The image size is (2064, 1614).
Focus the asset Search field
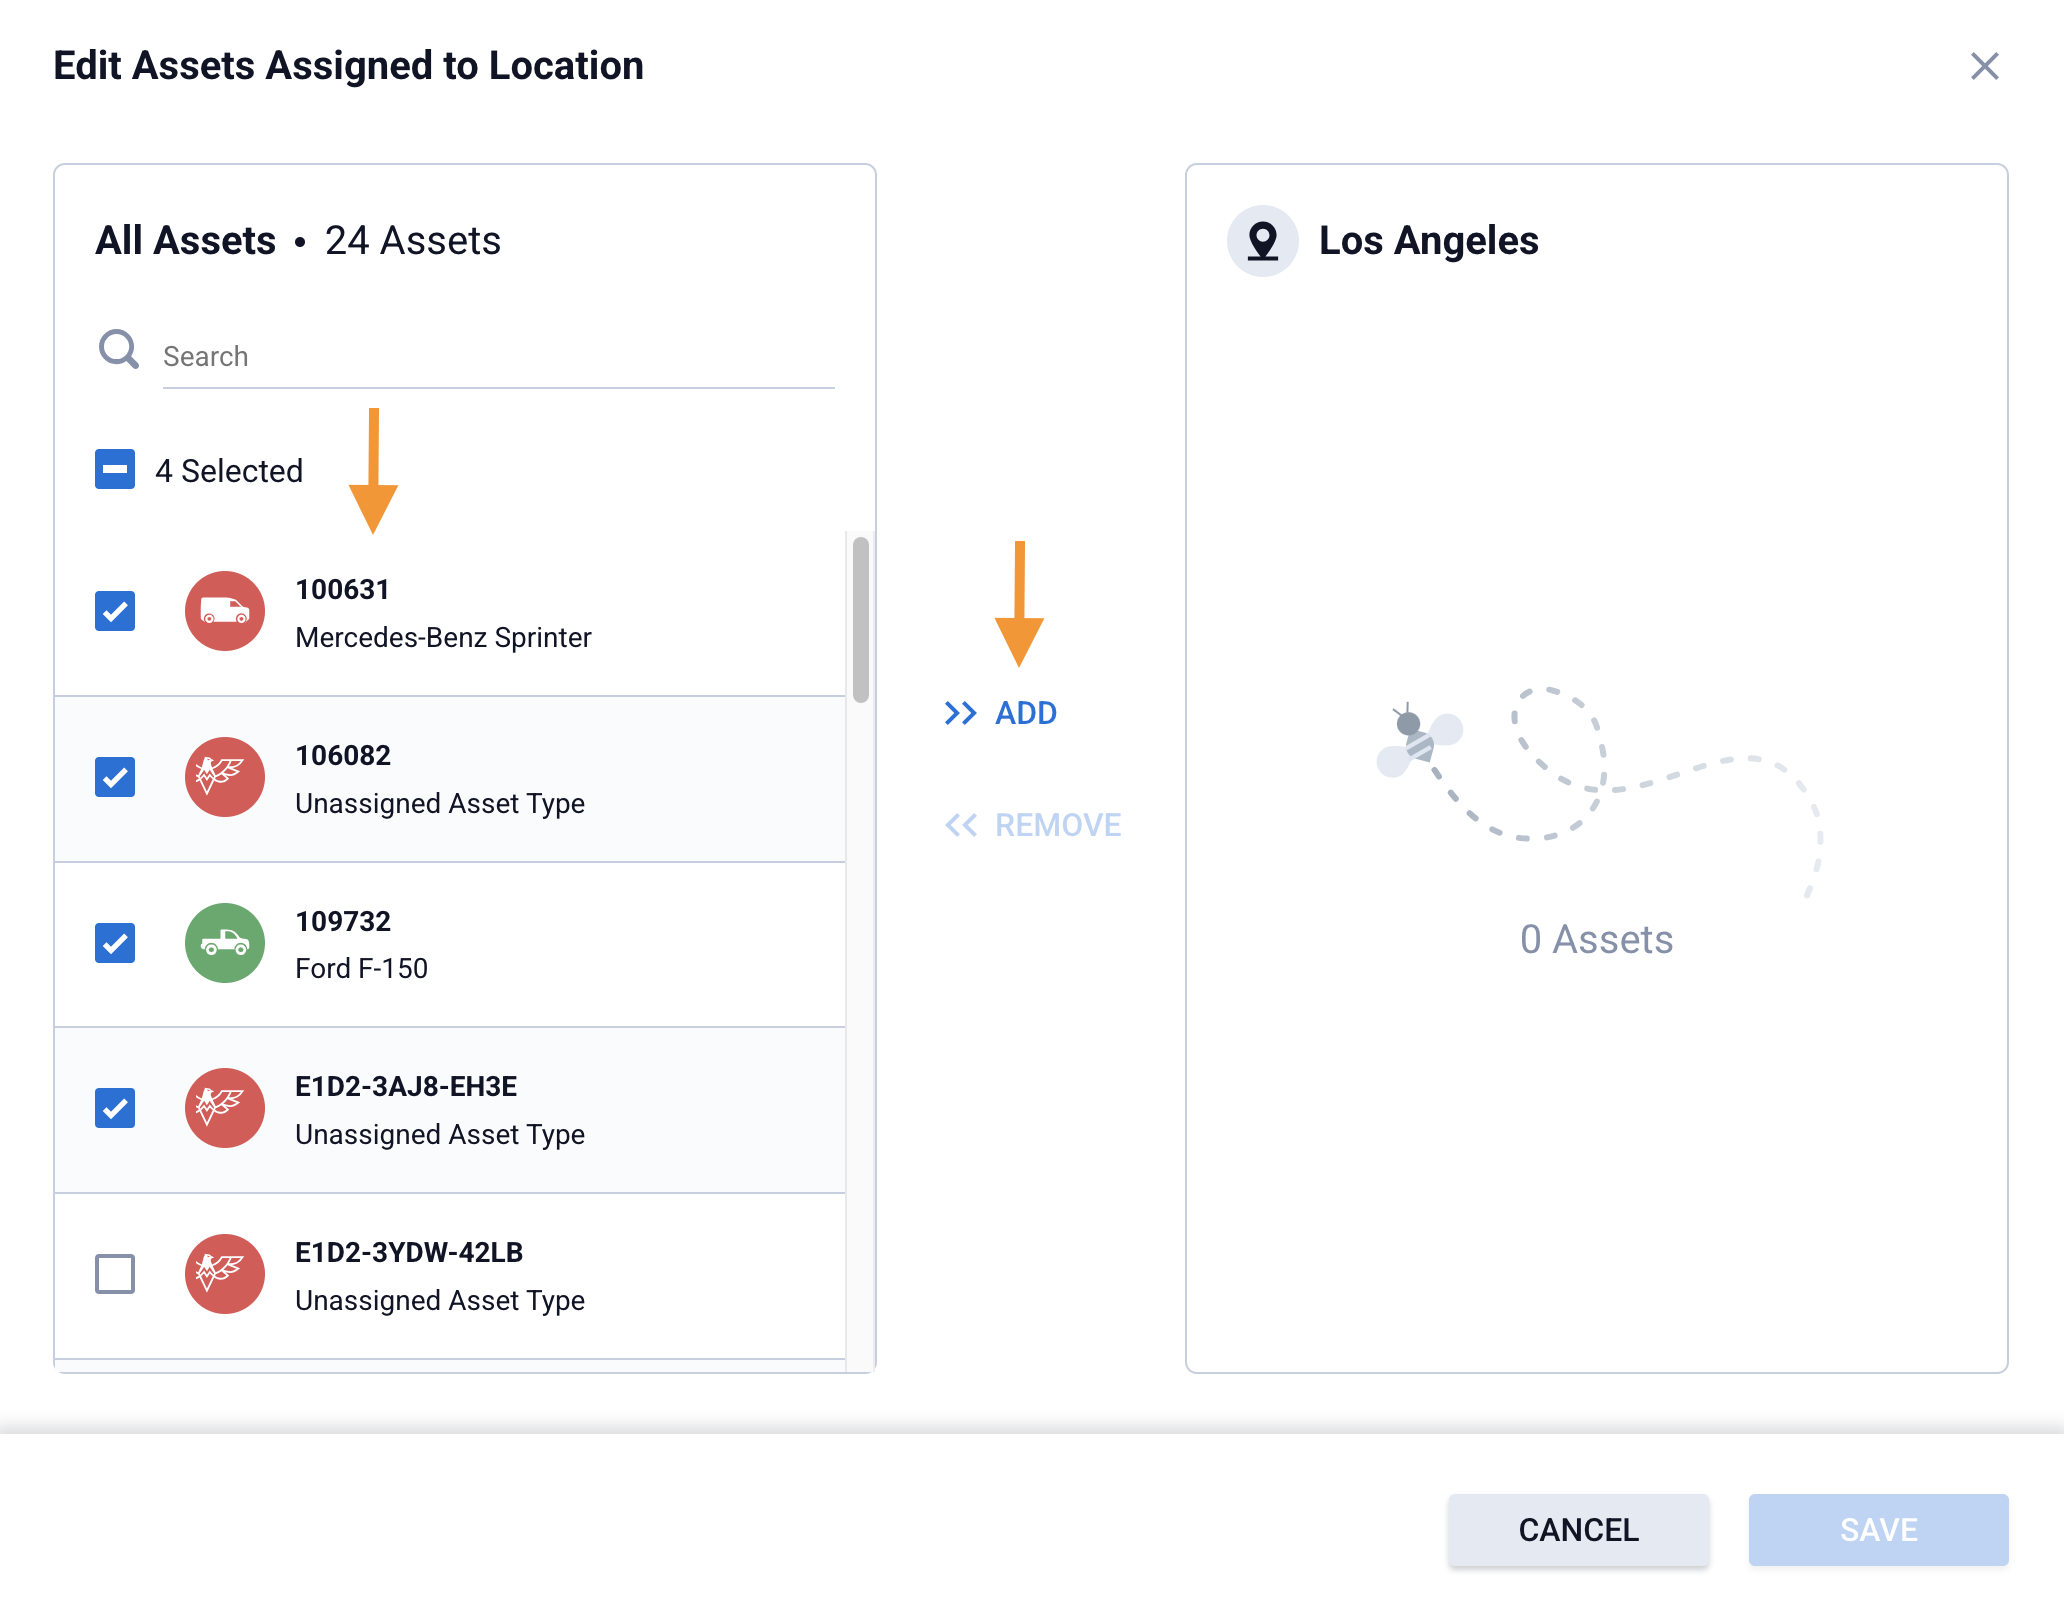(x=498, y=357)
